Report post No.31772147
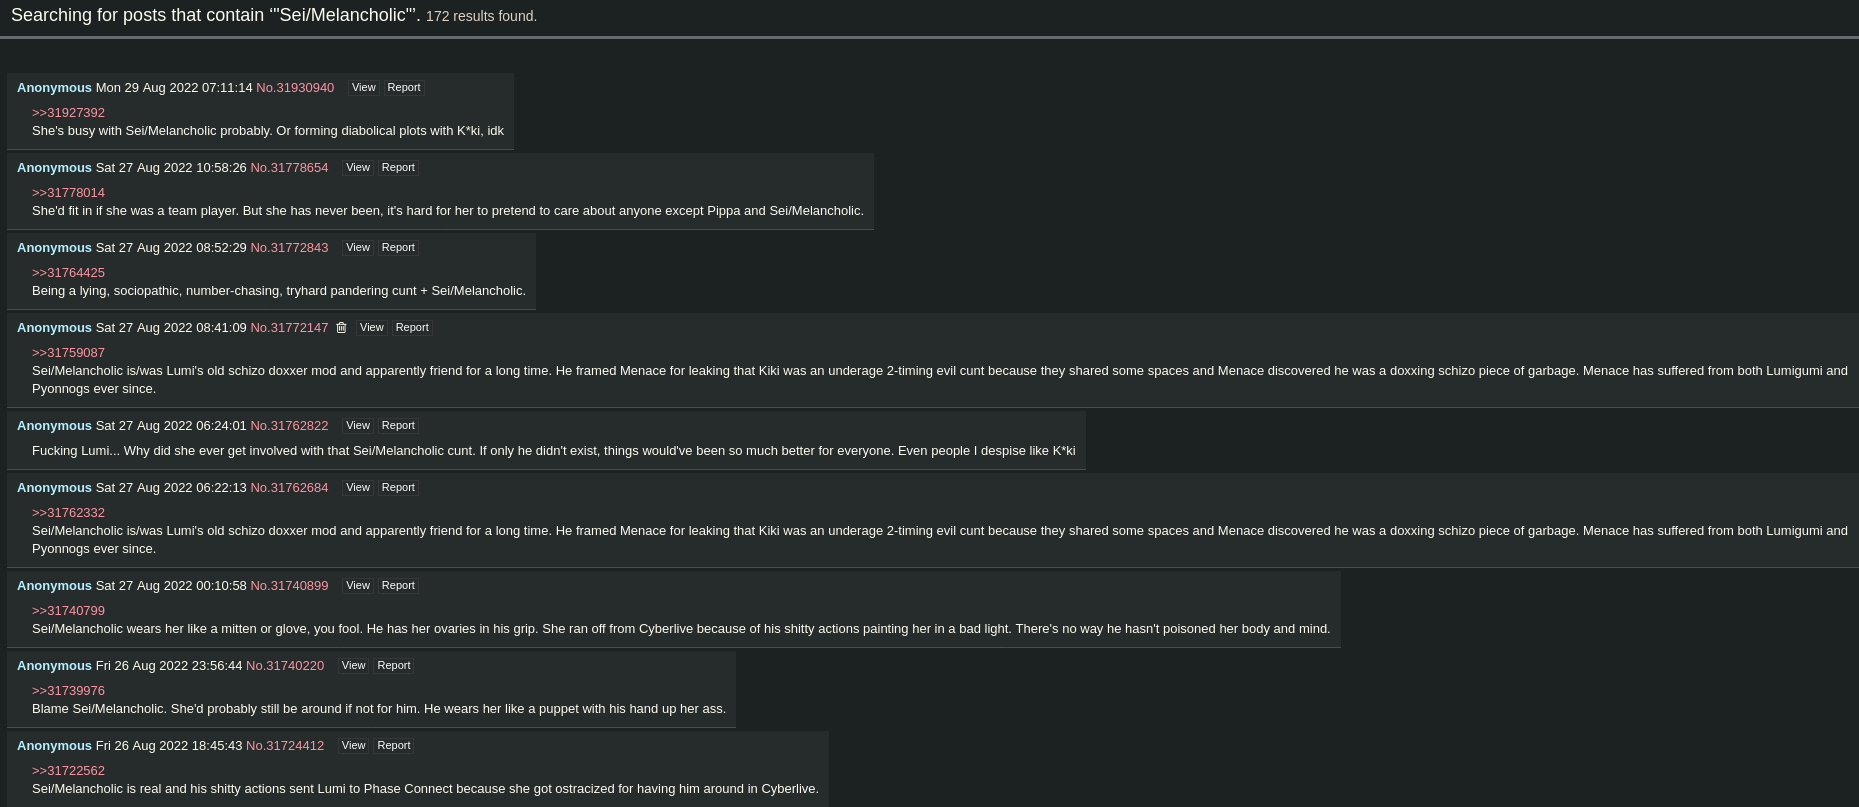This screenshot has width=1859, height=807. (x=412, y=328)
